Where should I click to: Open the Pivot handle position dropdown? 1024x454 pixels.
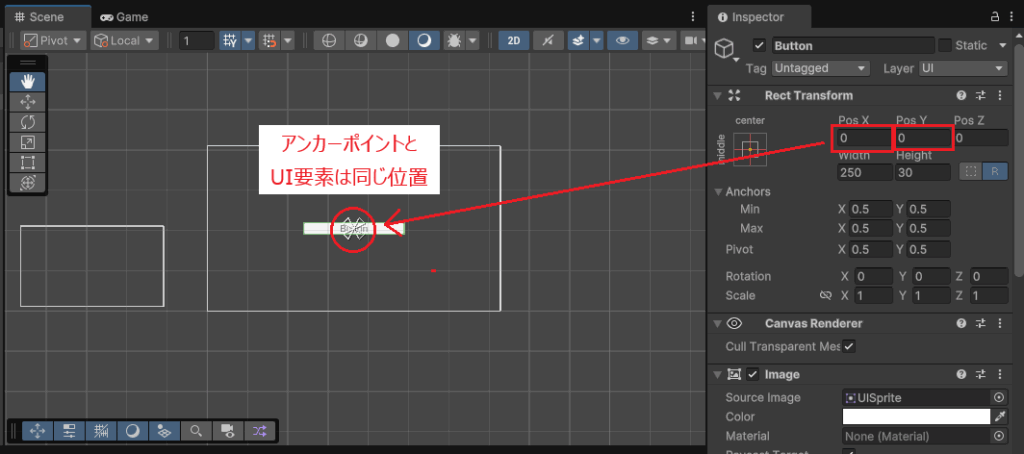click(x=54, y=41)
